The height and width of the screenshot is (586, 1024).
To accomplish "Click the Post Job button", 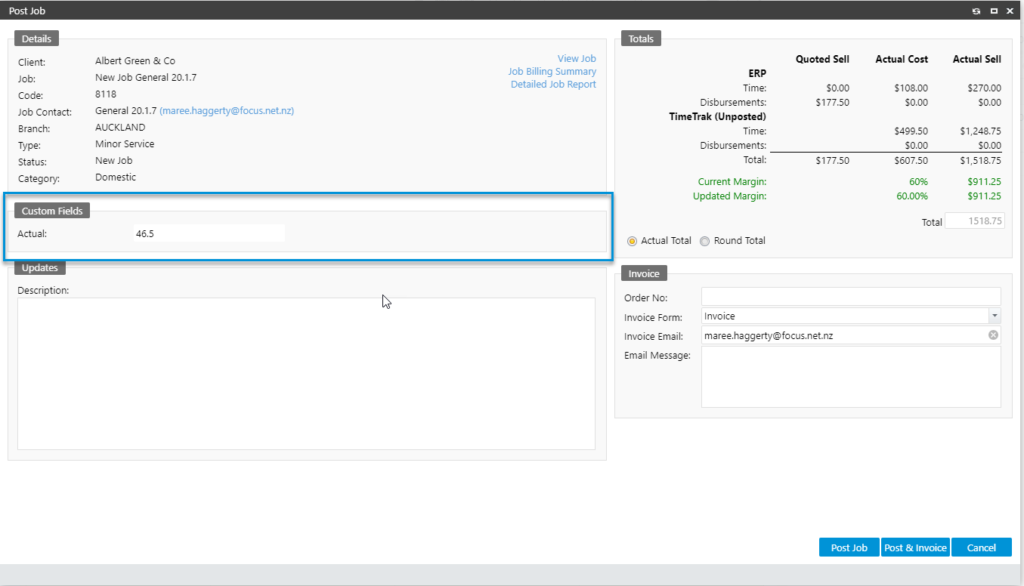I will (x=849, y=547).
